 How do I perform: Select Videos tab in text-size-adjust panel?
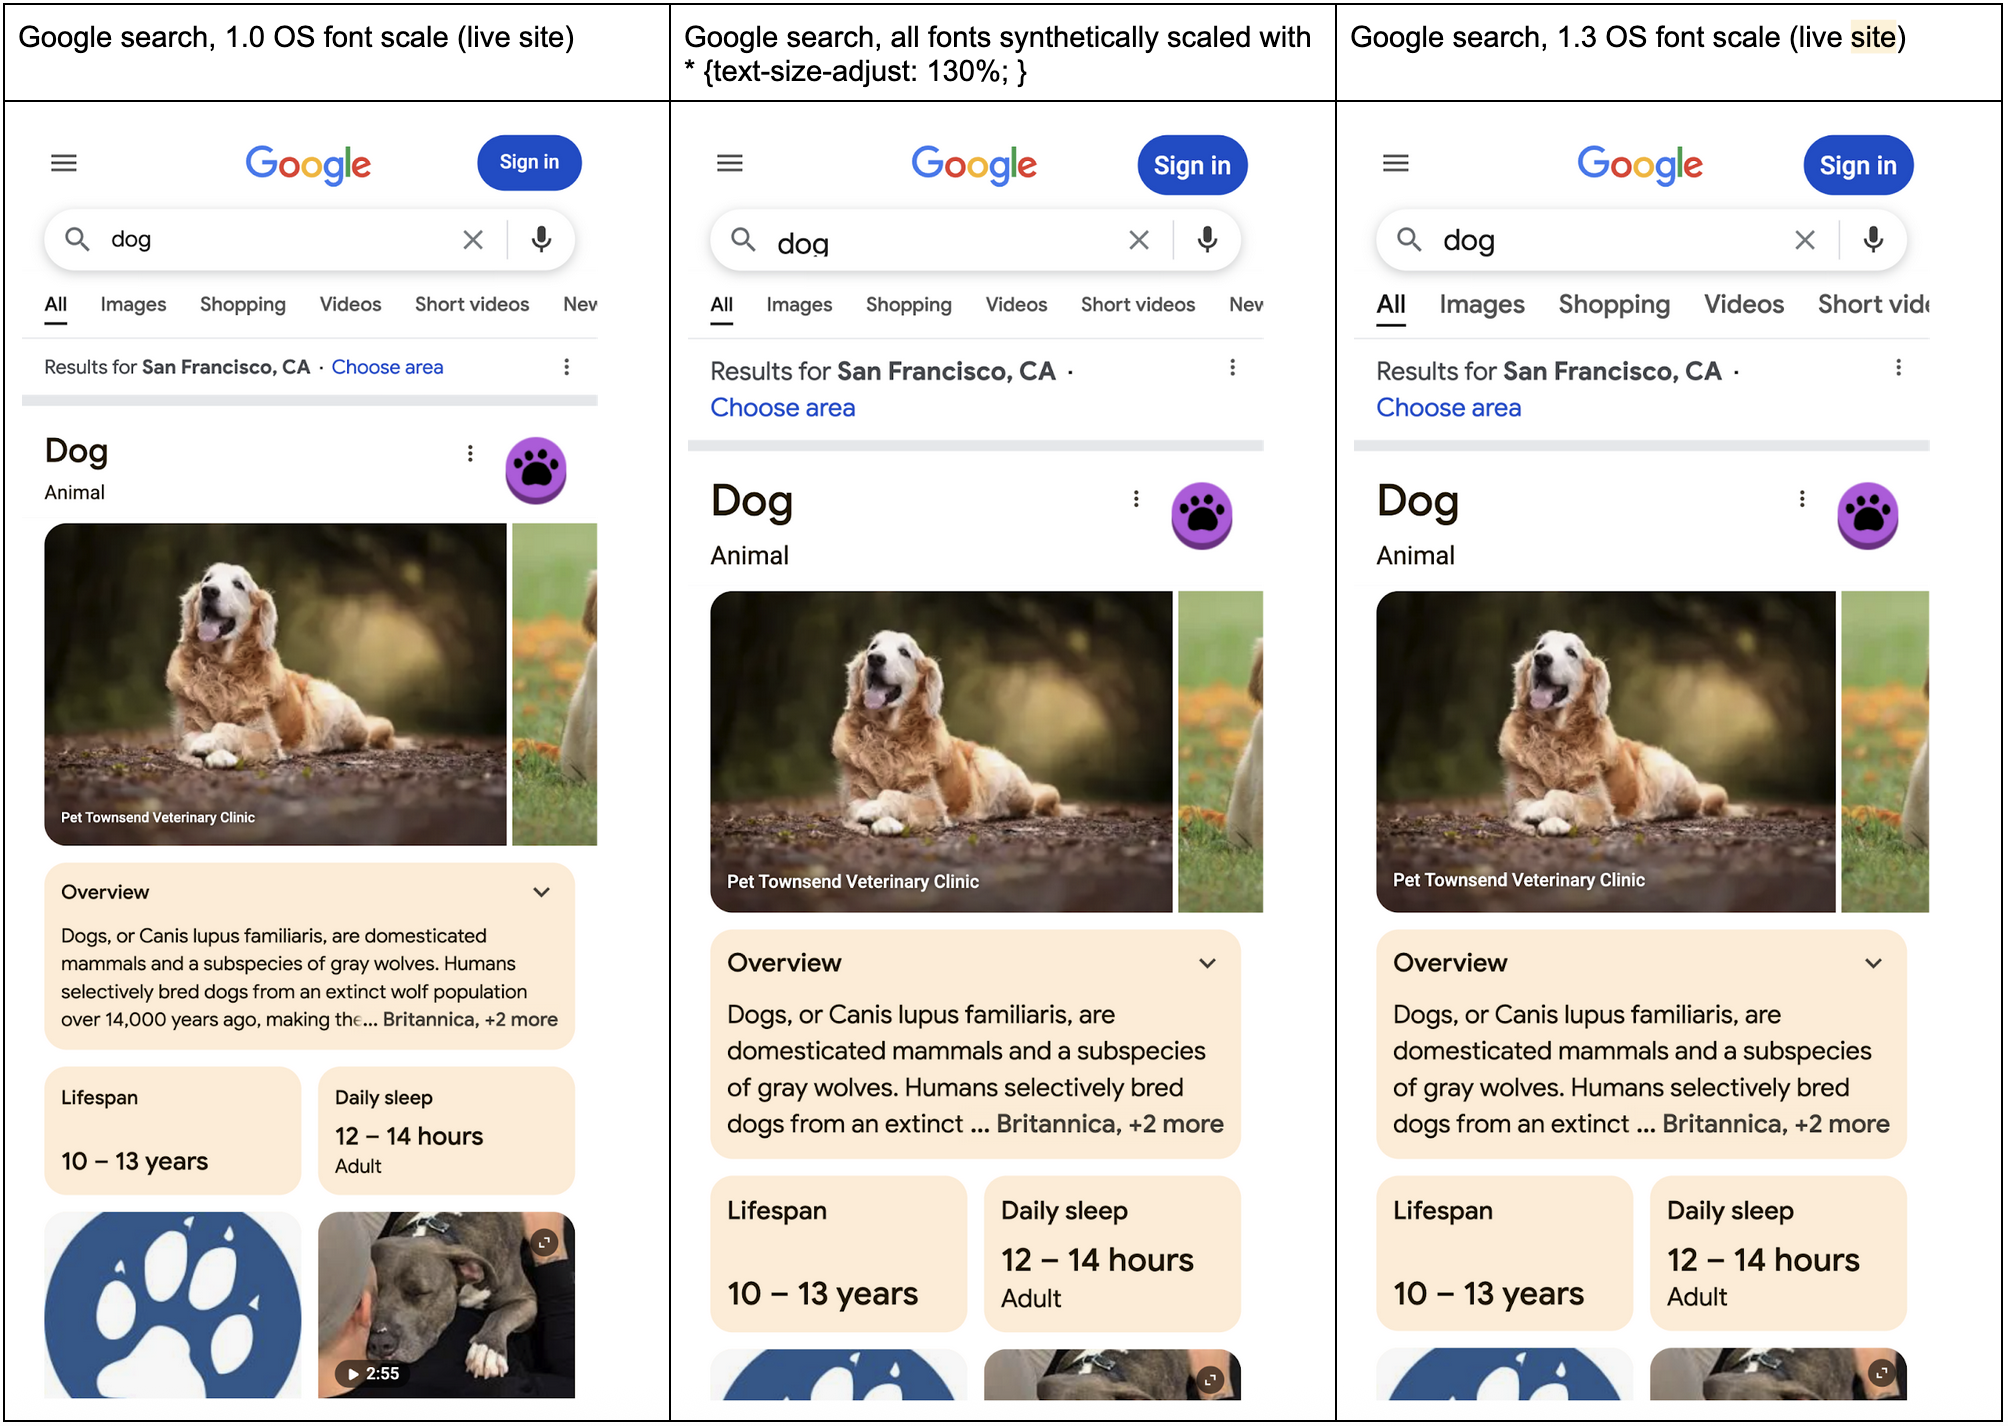(x=1016, y=305)
